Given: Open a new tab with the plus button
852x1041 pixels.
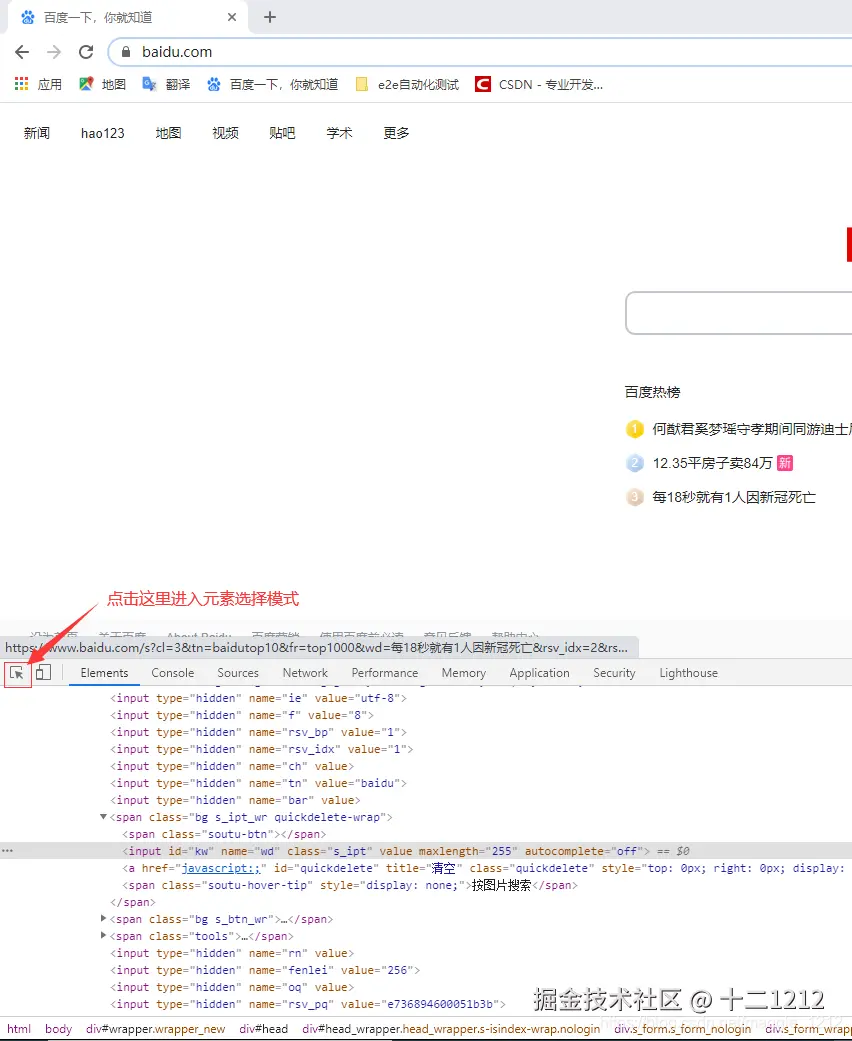Looking at the screenshot, I should [x=270, y=17].
